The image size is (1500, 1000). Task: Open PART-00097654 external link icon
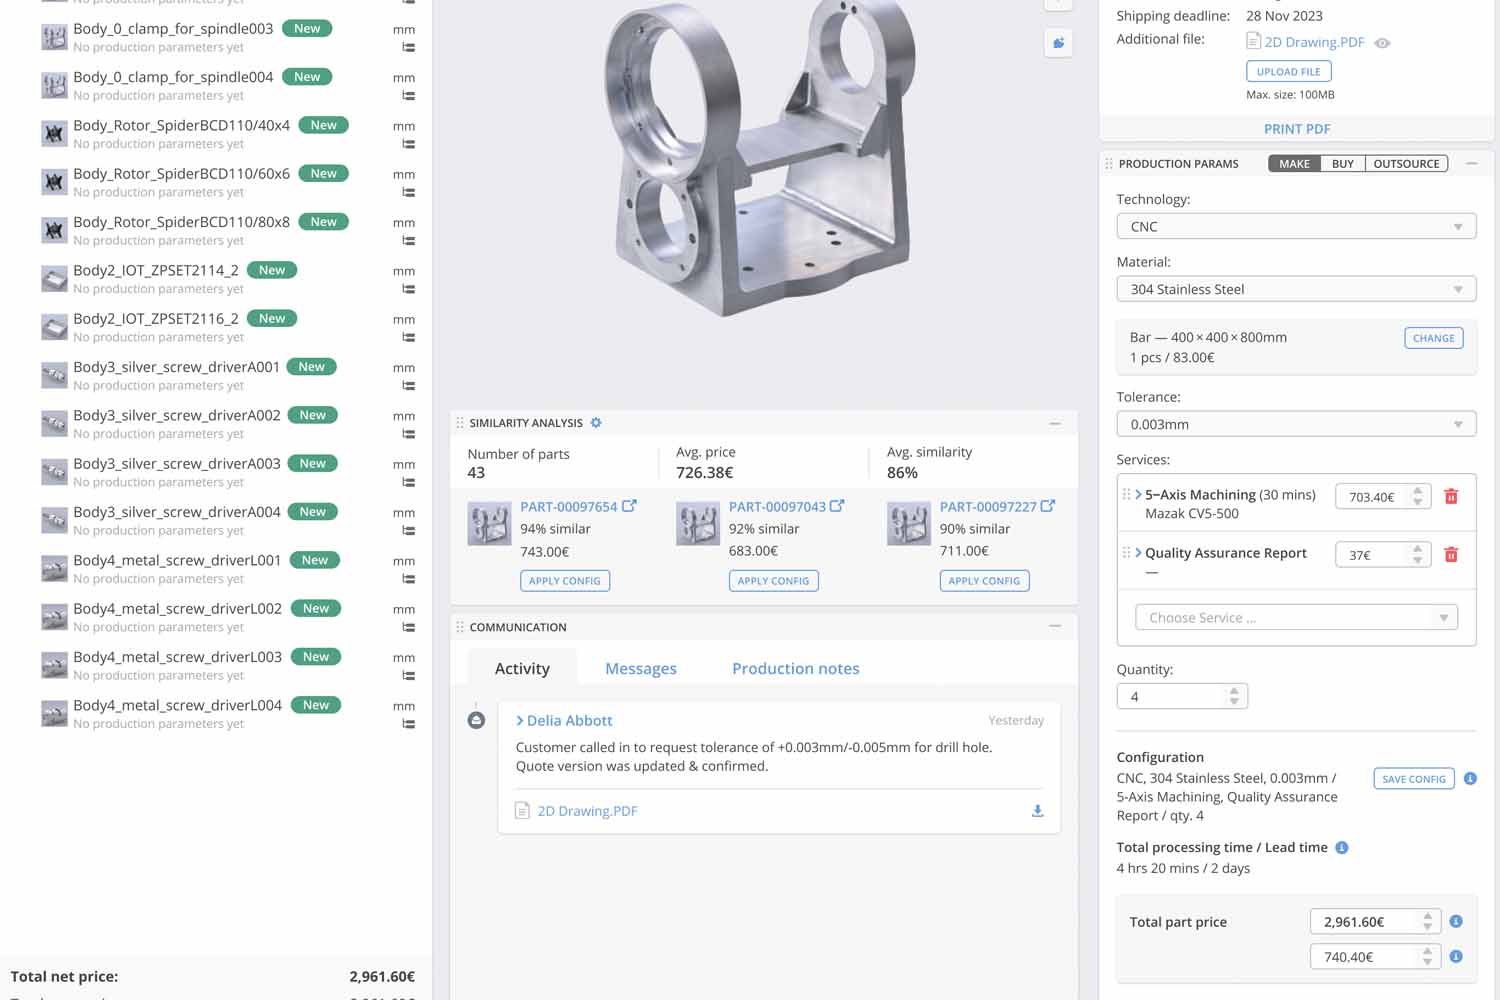click(x=629, y=506)
